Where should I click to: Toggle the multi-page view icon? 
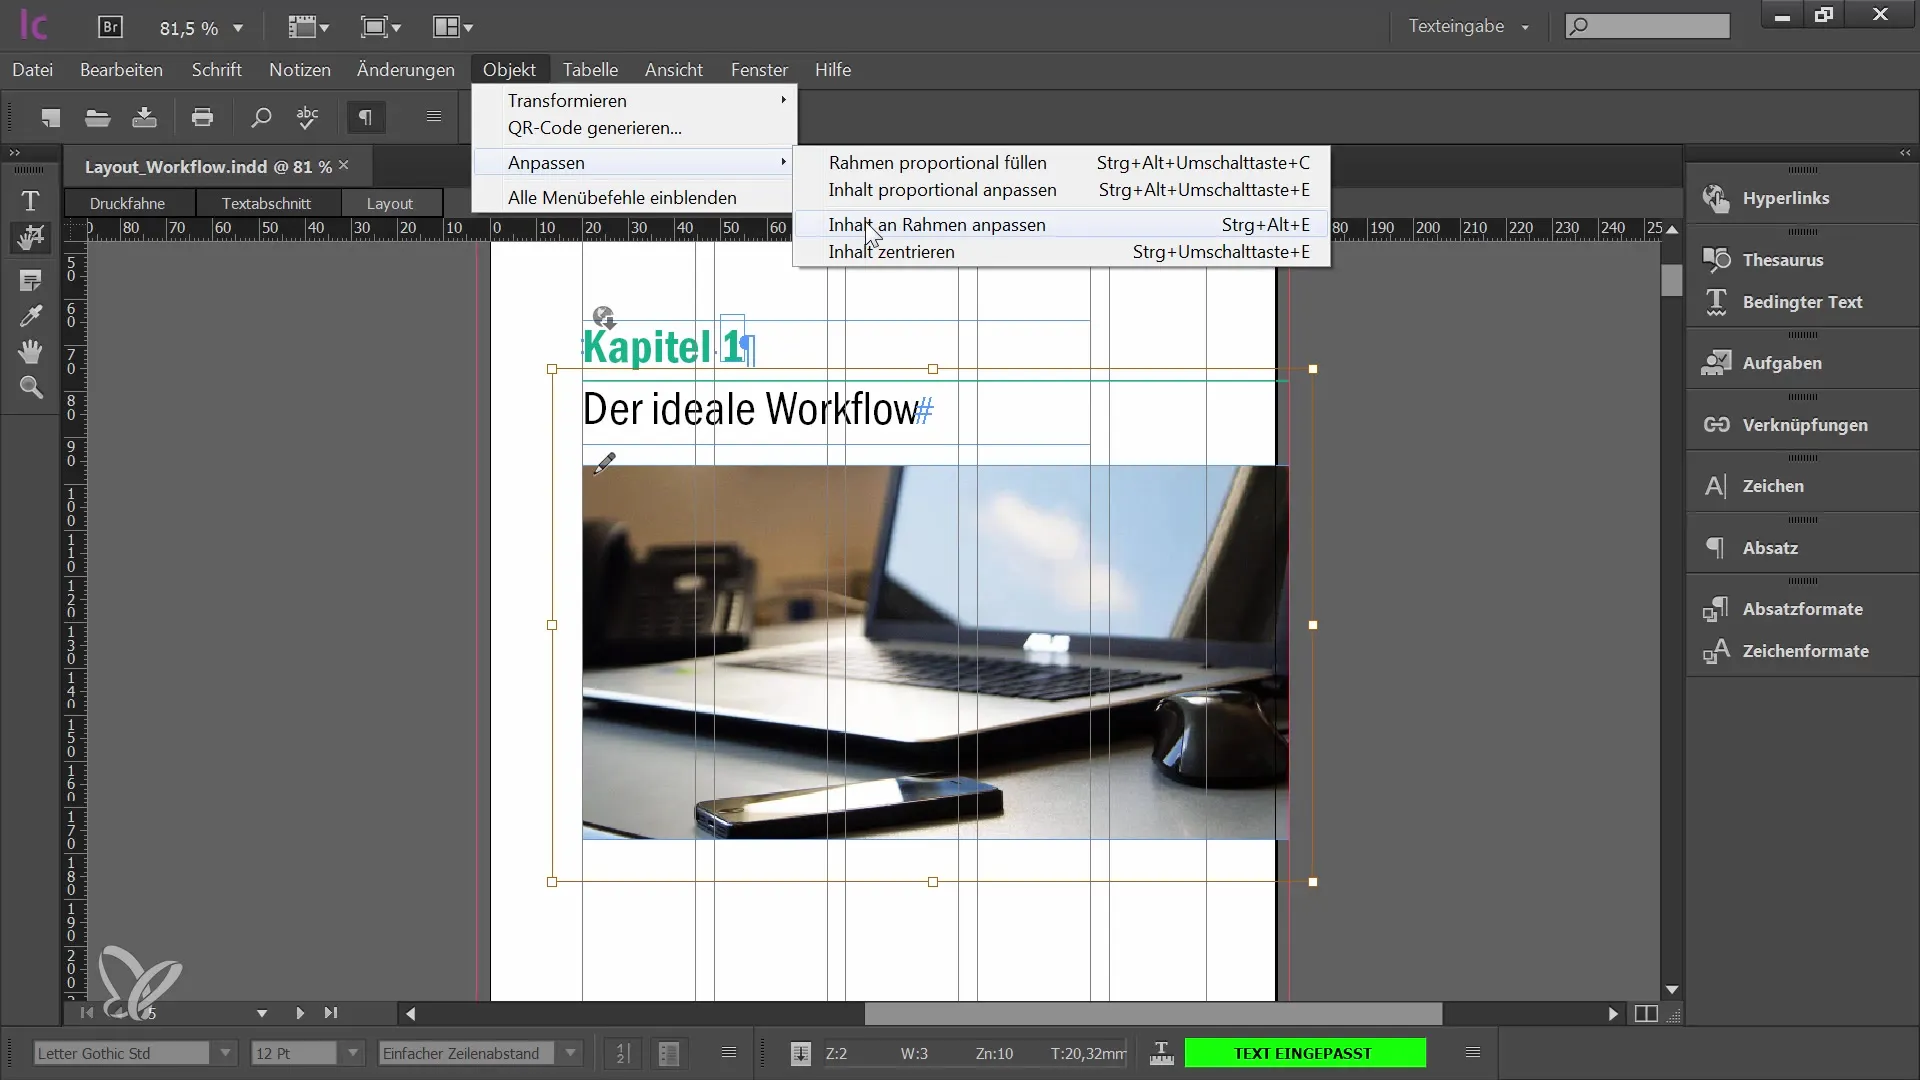click(x=1646, y=1013)
